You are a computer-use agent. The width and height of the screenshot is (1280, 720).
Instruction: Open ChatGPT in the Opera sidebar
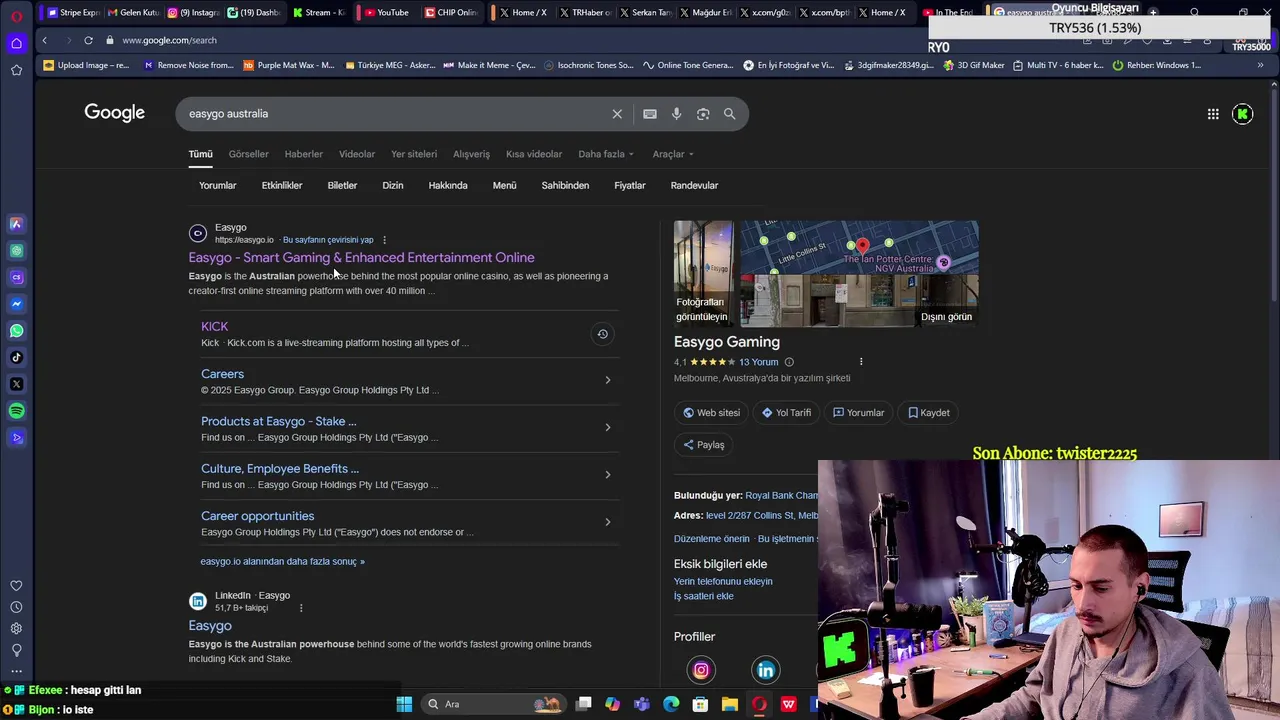click(x=16, y=251)
